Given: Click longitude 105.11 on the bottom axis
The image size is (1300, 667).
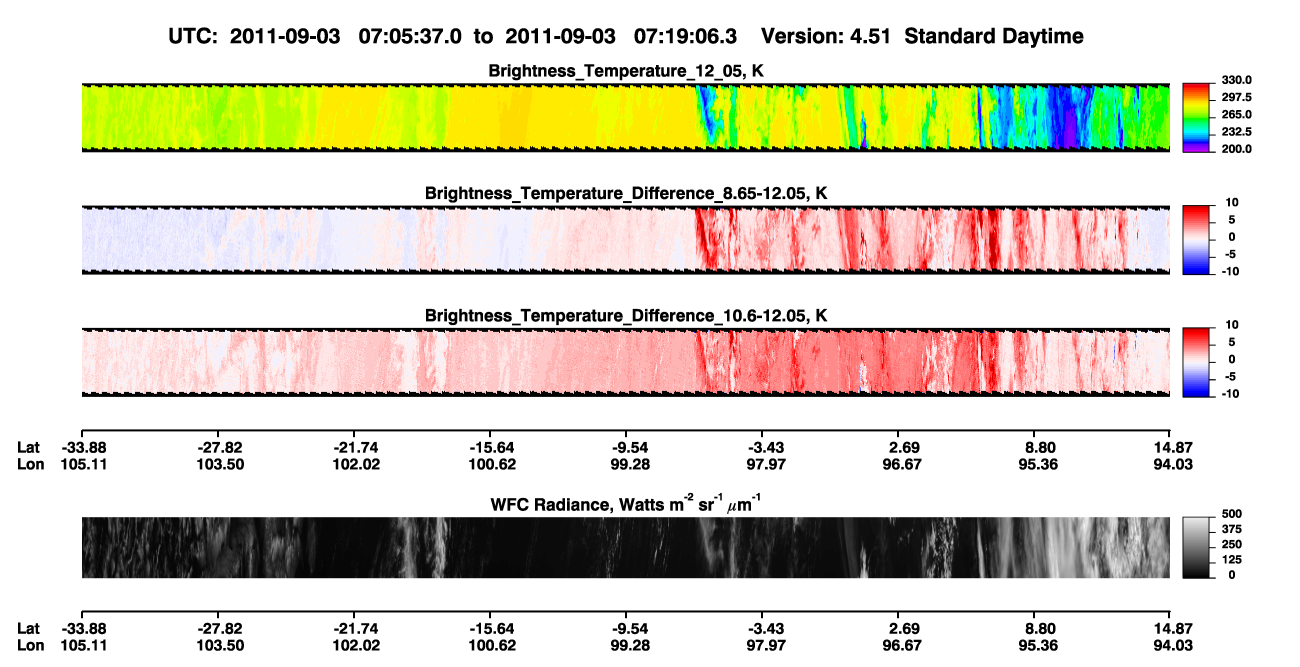Looking at the screenshot, I should pos(83,644).
